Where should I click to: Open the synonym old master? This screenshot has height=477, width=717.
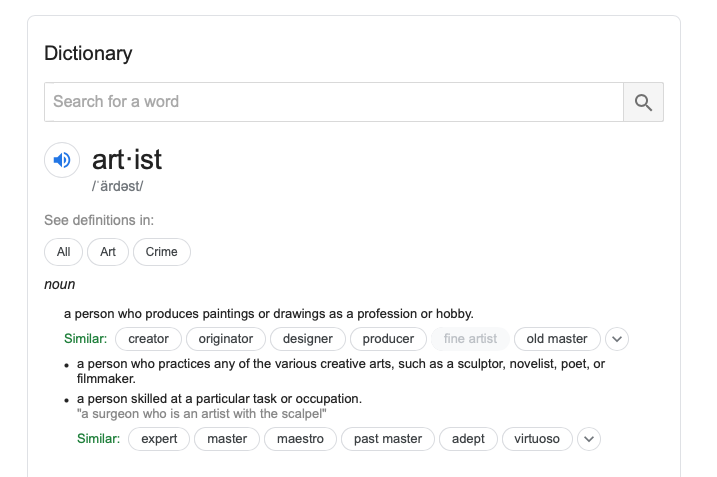pyautogui.click(x=557, y=339)
